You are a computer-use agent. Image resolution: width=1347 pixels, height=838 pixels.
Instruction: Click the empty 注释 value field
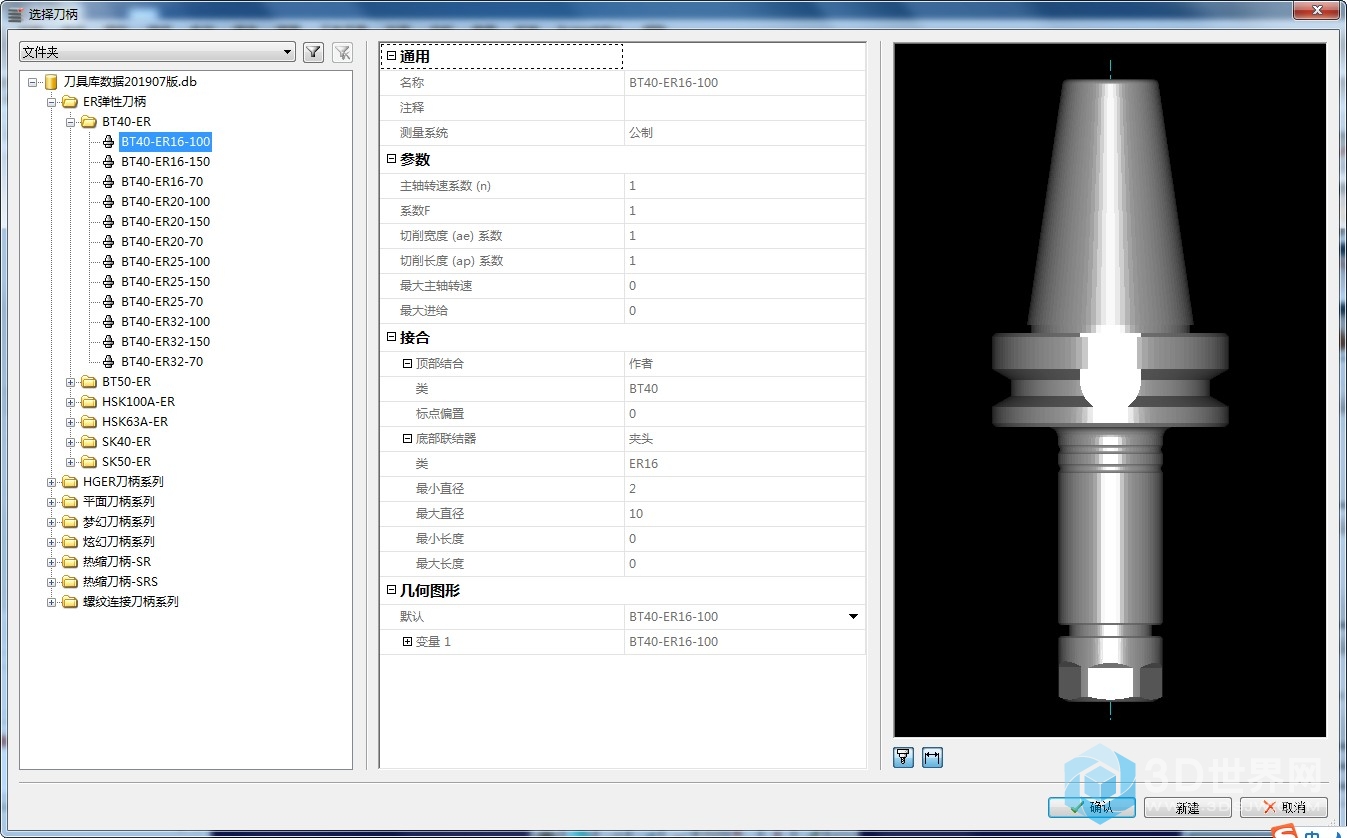coord(745,108)
